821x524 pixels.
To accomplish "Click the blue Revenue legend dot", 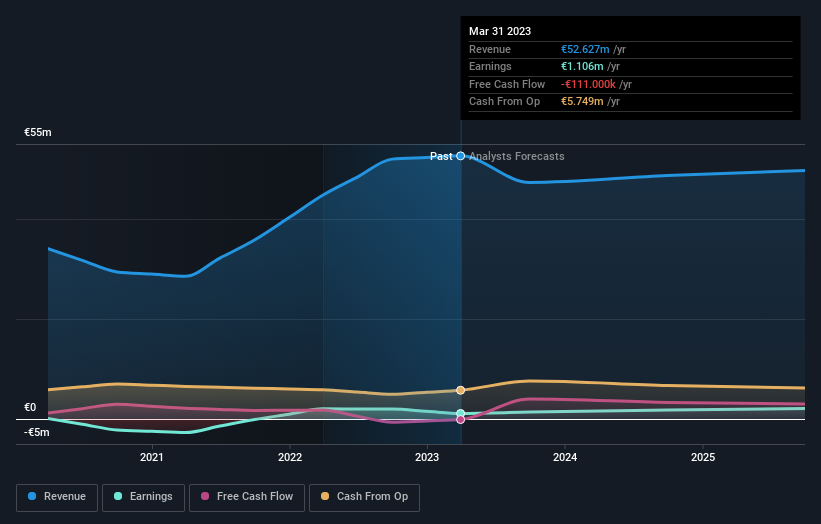I will [x=32, y=496].
